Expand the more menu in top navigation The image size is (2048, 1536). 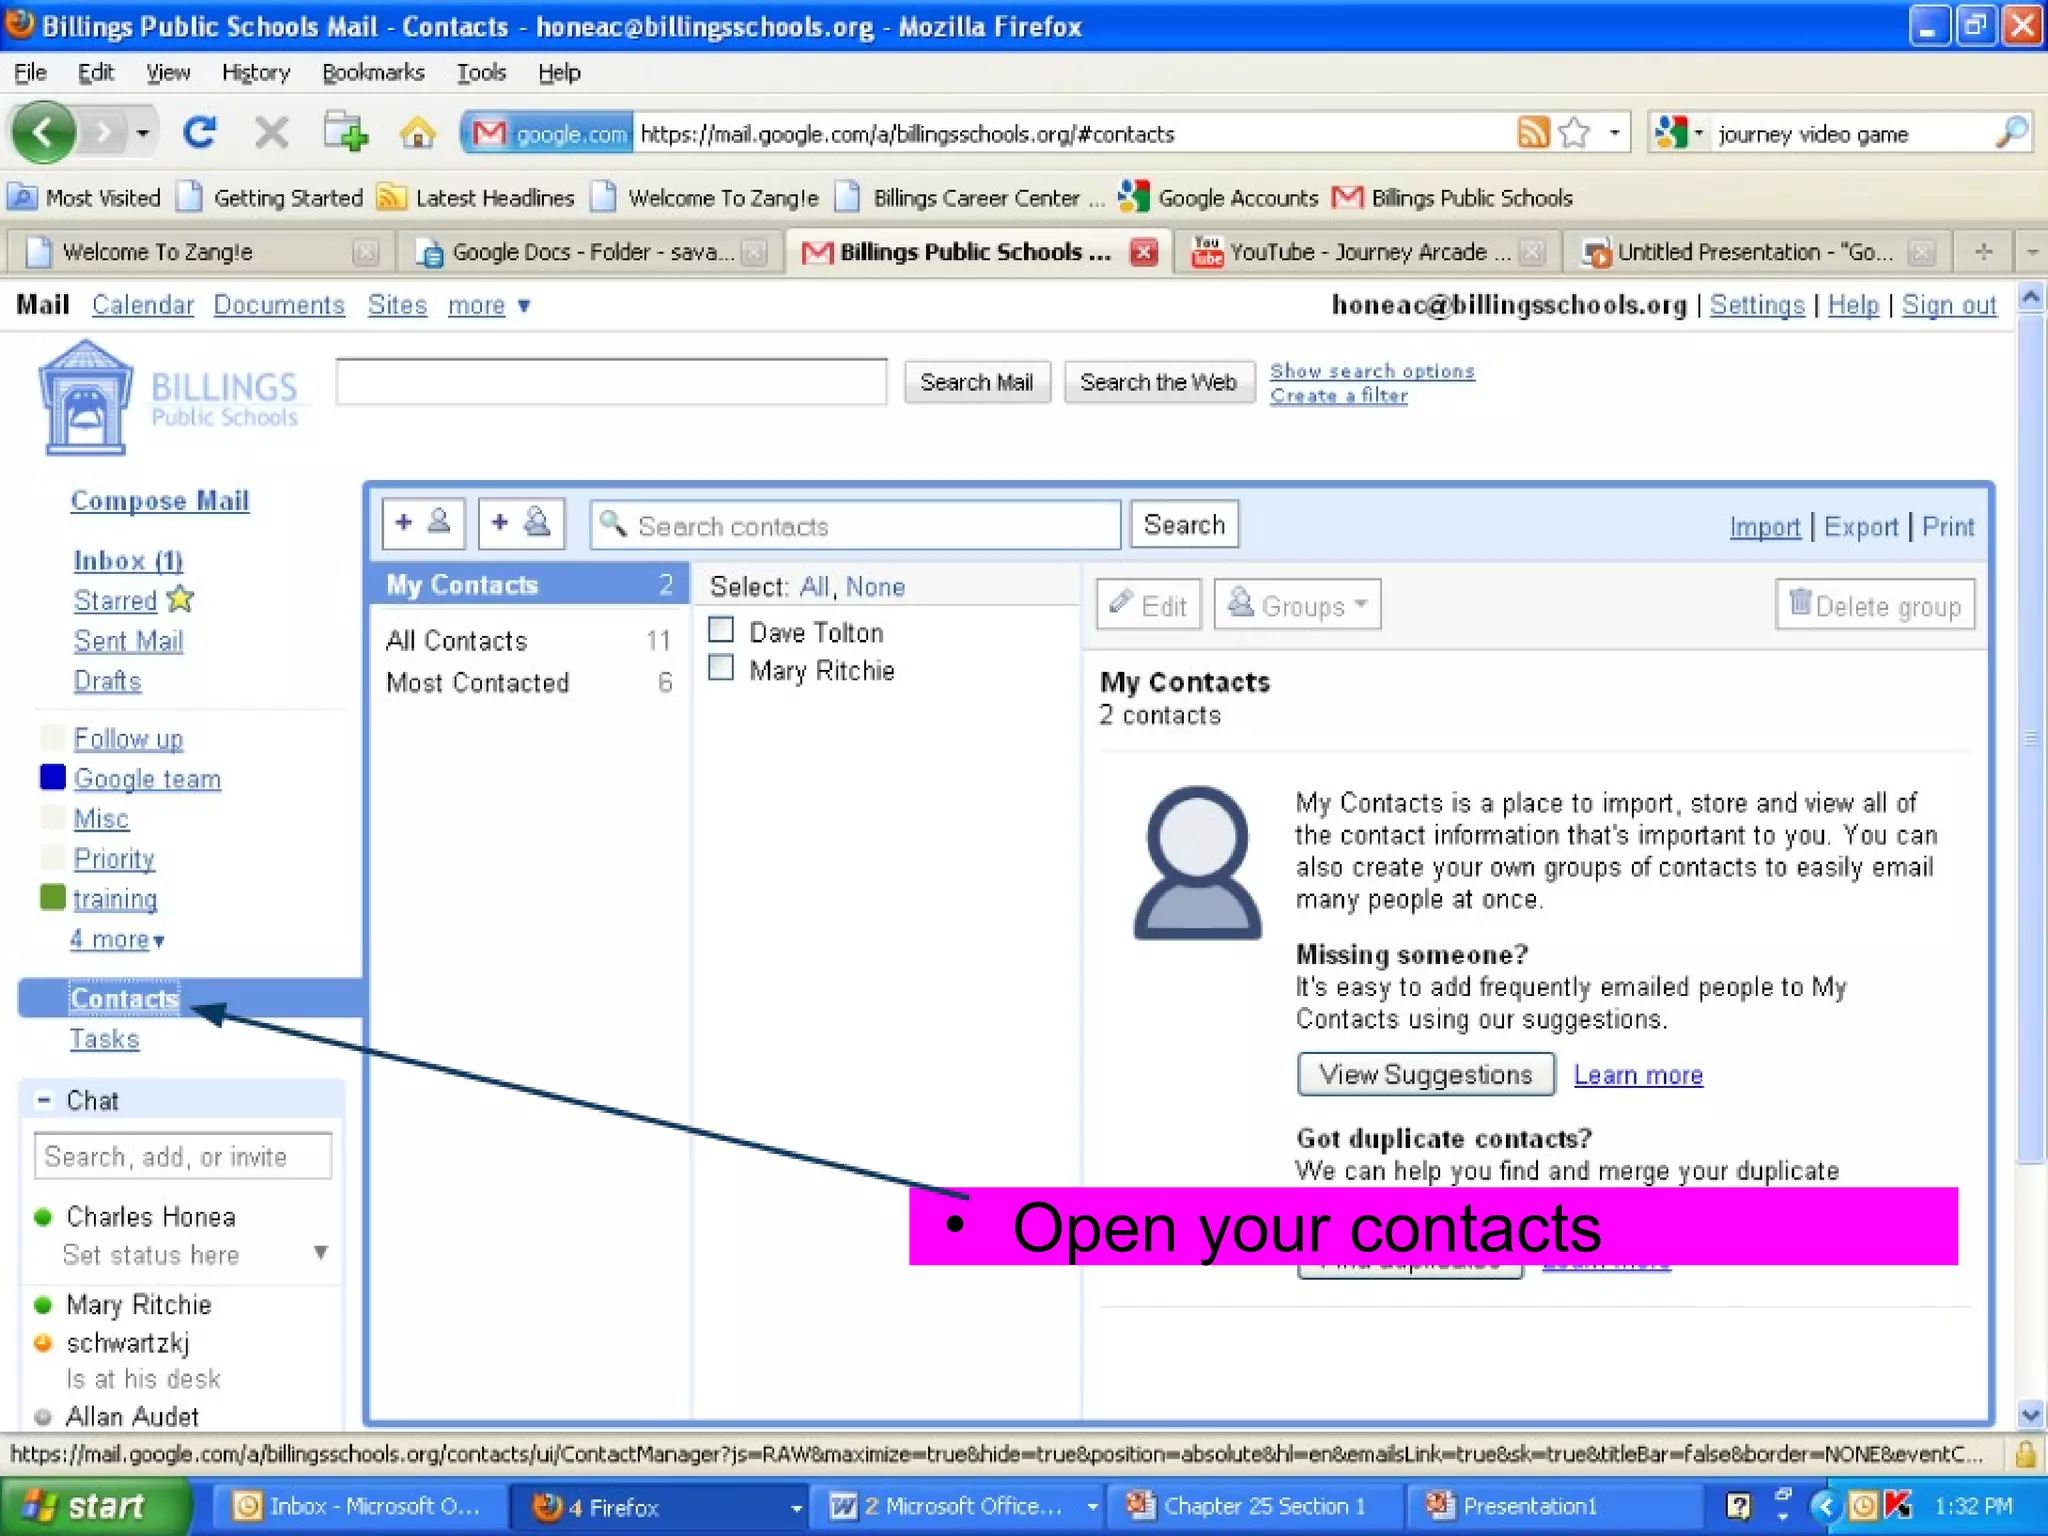coord(488,305)
